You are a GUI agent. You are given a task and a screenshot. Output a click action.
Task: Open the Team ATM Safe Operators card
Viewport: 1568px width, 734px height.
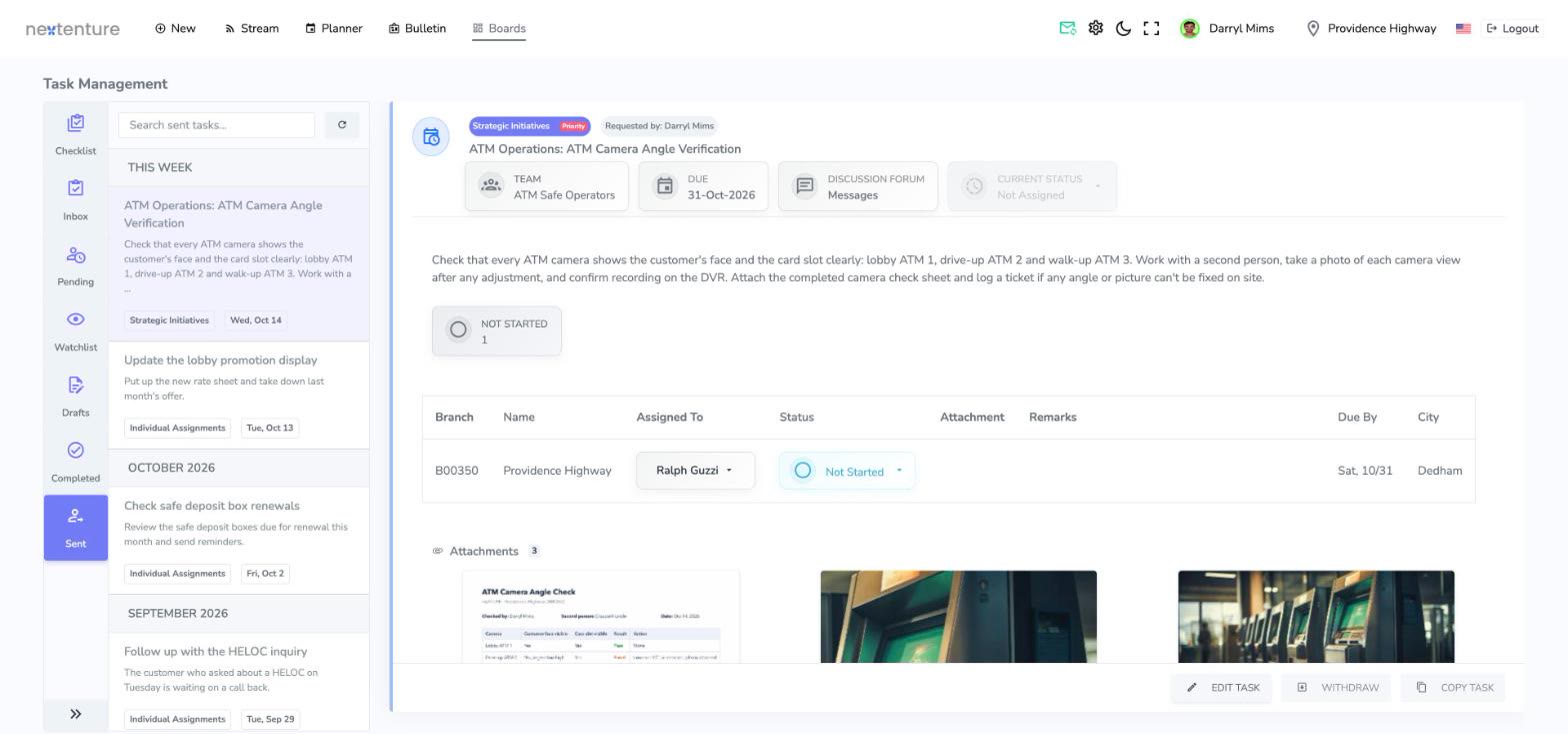coord(546,186)
